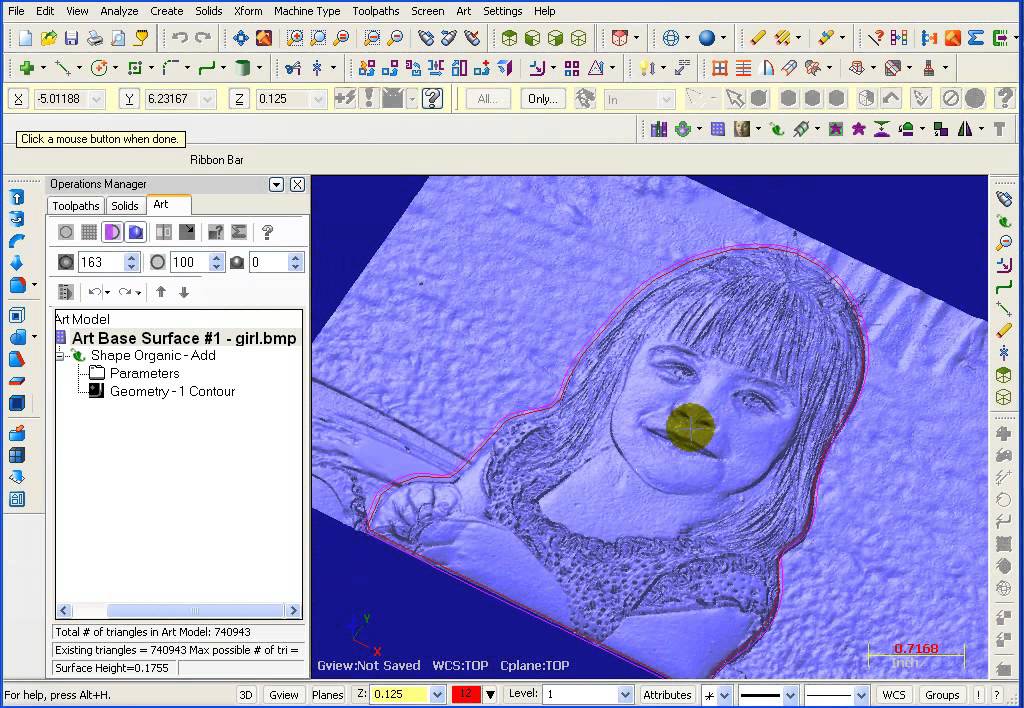Click the up arrow to move operation up

tap(161, 291)
